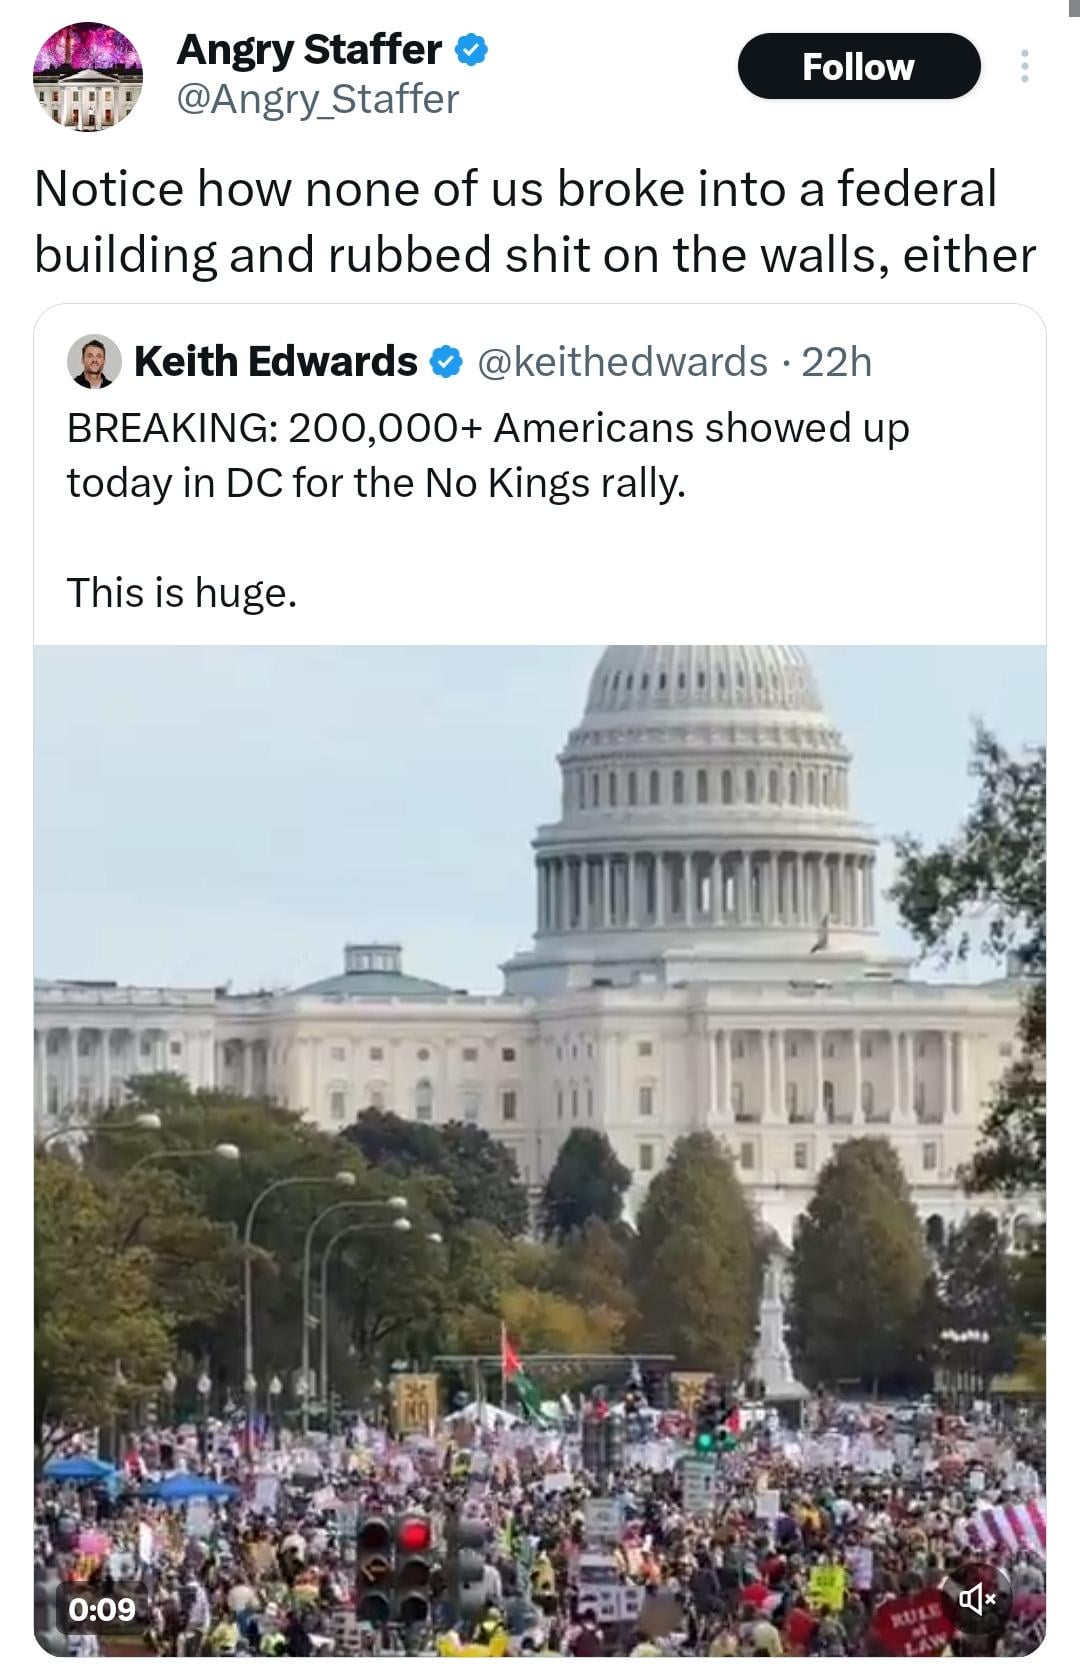Click Keith Edwards' blue verified badge
The width and height of the screenshot is (1080, 1669).
(446, 362)
